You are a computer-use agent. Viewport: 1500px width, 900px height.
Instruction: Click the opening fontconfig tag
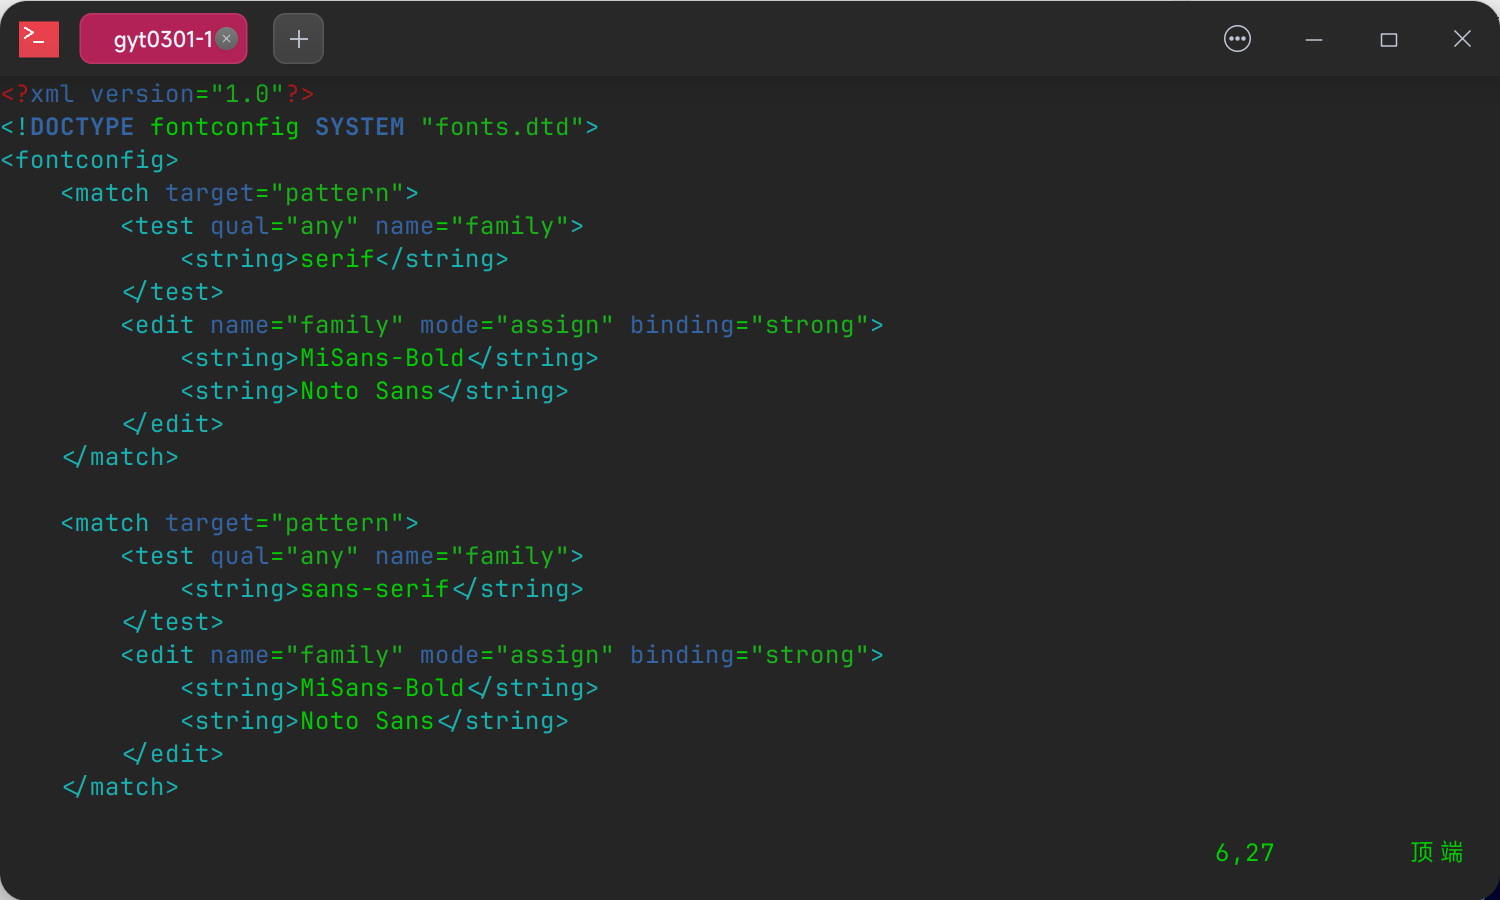(x=89, y=159)
